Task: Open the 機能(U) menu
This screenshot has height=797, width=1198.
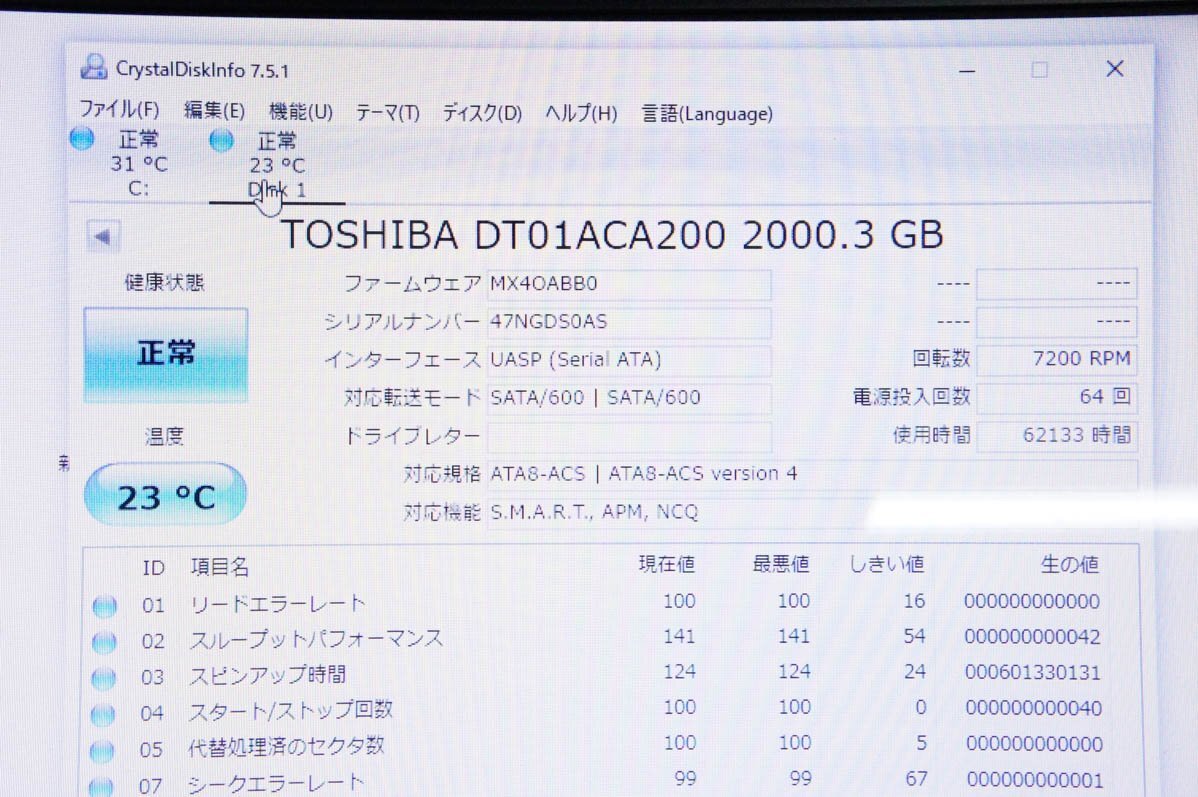Action: point(300,112)
